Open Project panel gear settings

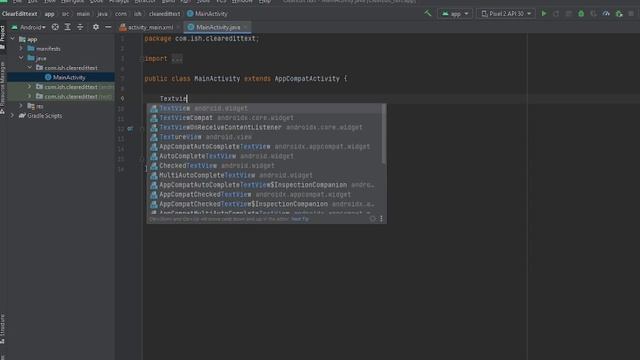[96, 27]
